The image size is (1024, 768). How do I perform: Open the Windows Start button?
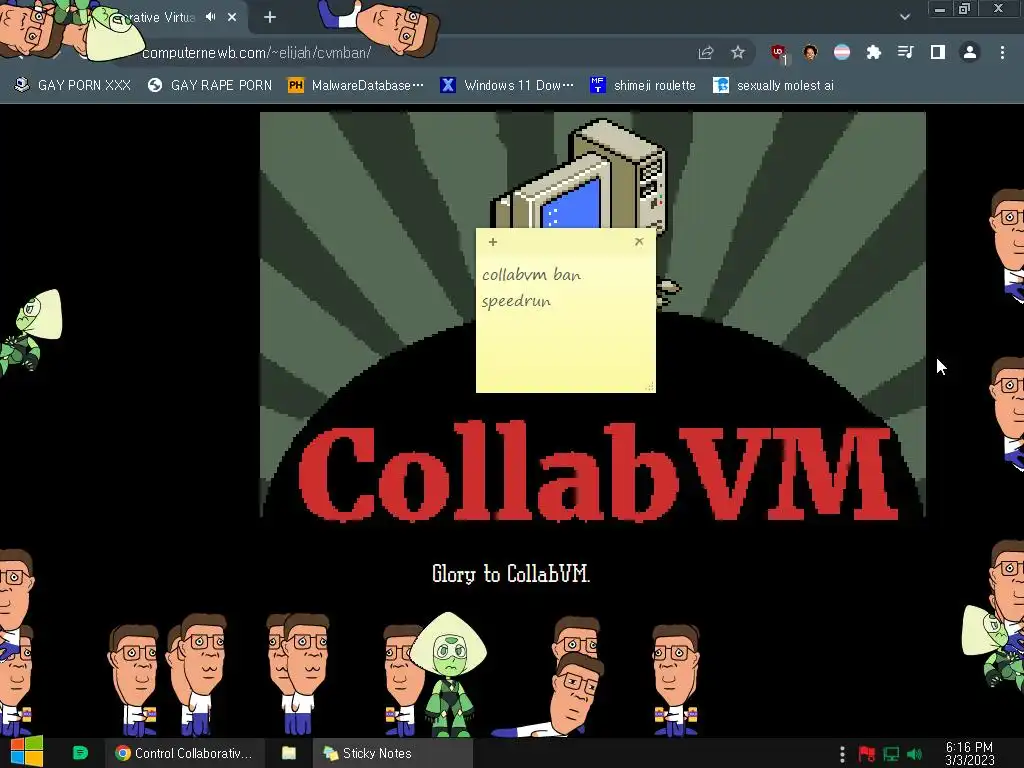coord(27,752)
